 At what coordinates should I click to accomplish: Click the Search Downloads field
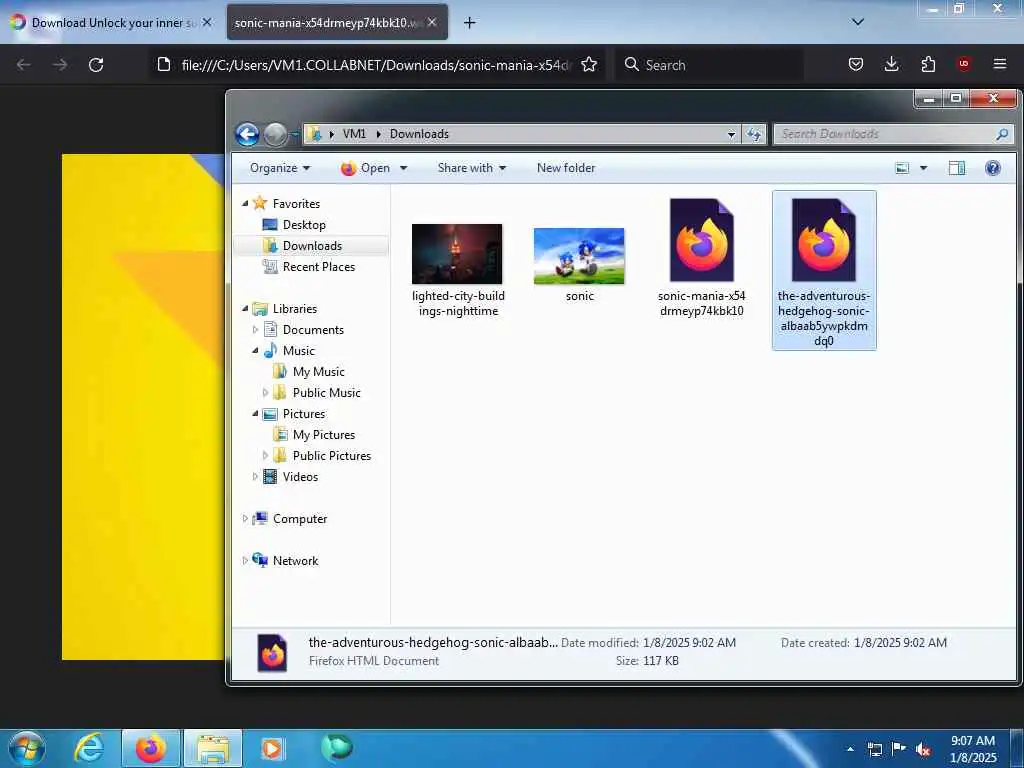click(x=893, y=134)
